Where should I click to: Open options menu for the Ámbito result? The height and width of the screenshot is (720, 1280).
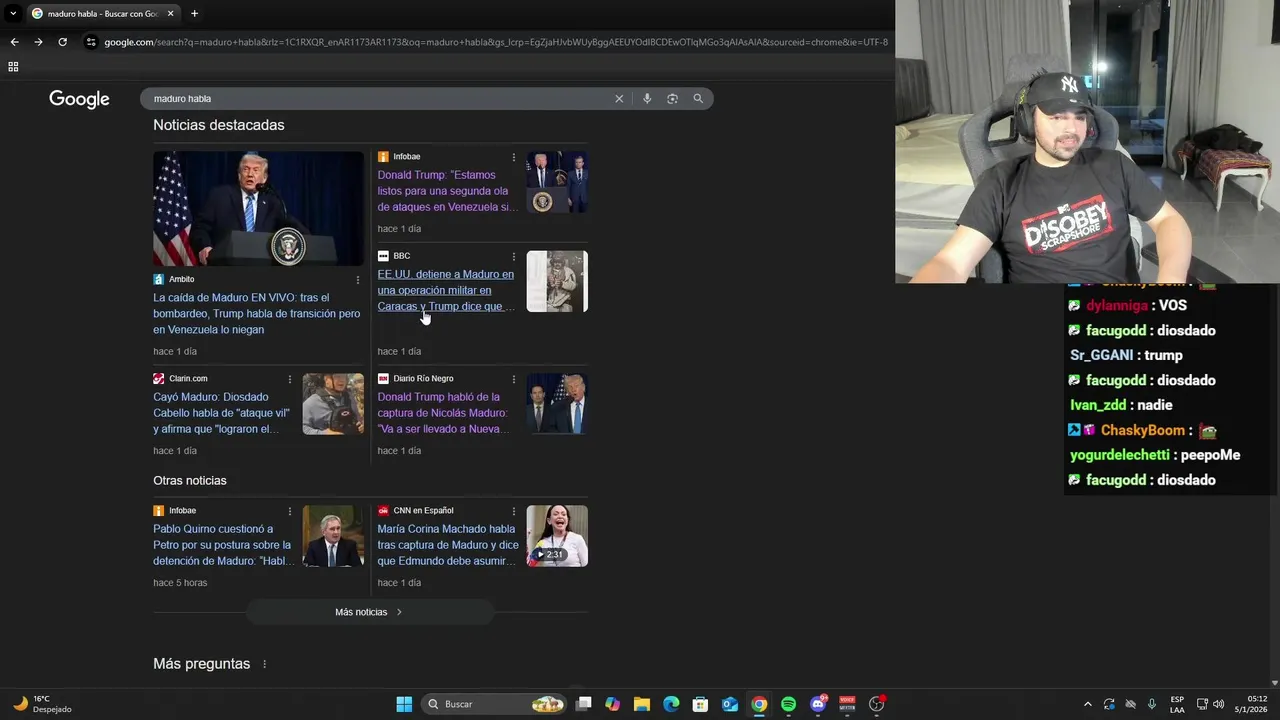coord(358,280)
